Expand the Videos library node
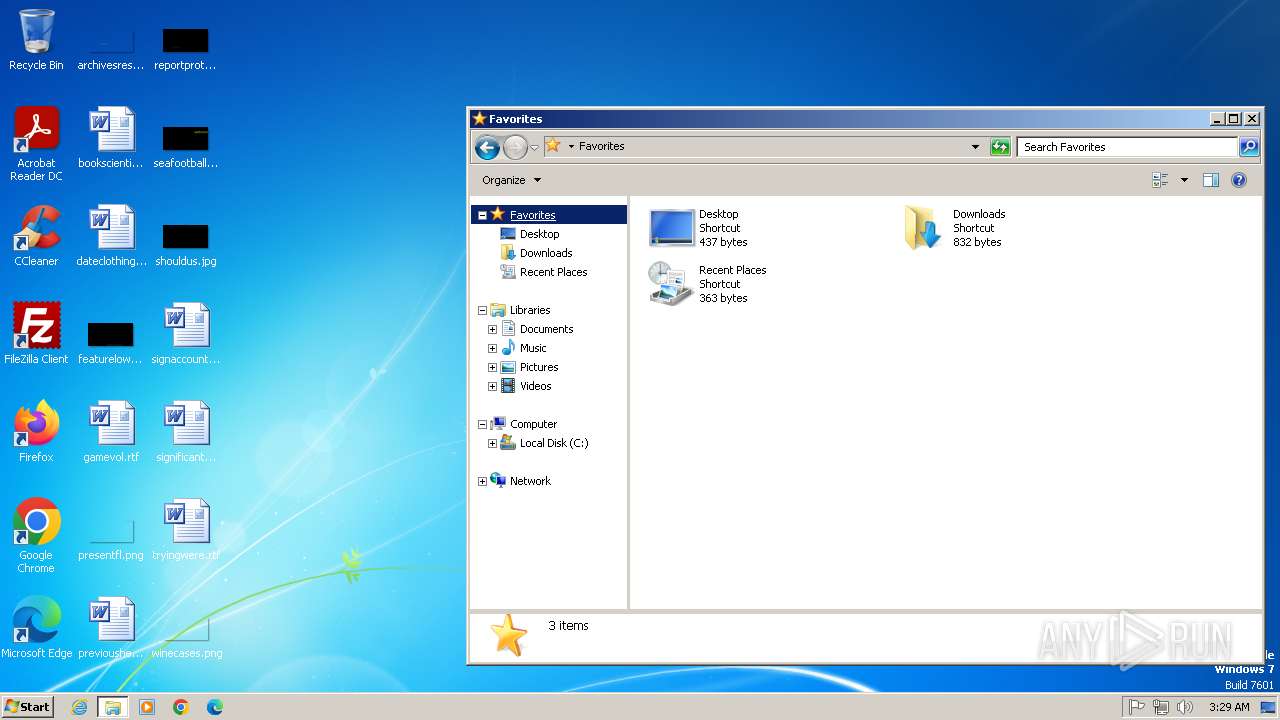Viewport: 1280px width, 720px height. tap(492, 386)
